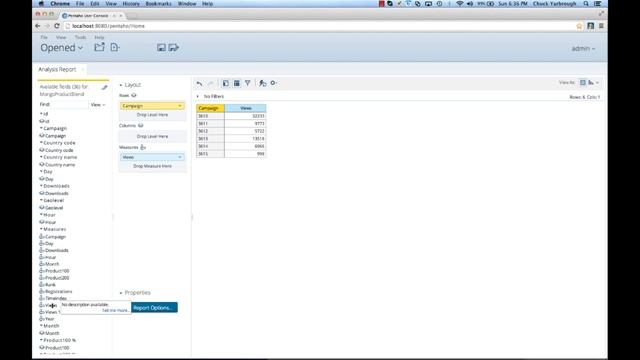Collapse the Campaign group in field list

tap(41, 128)
